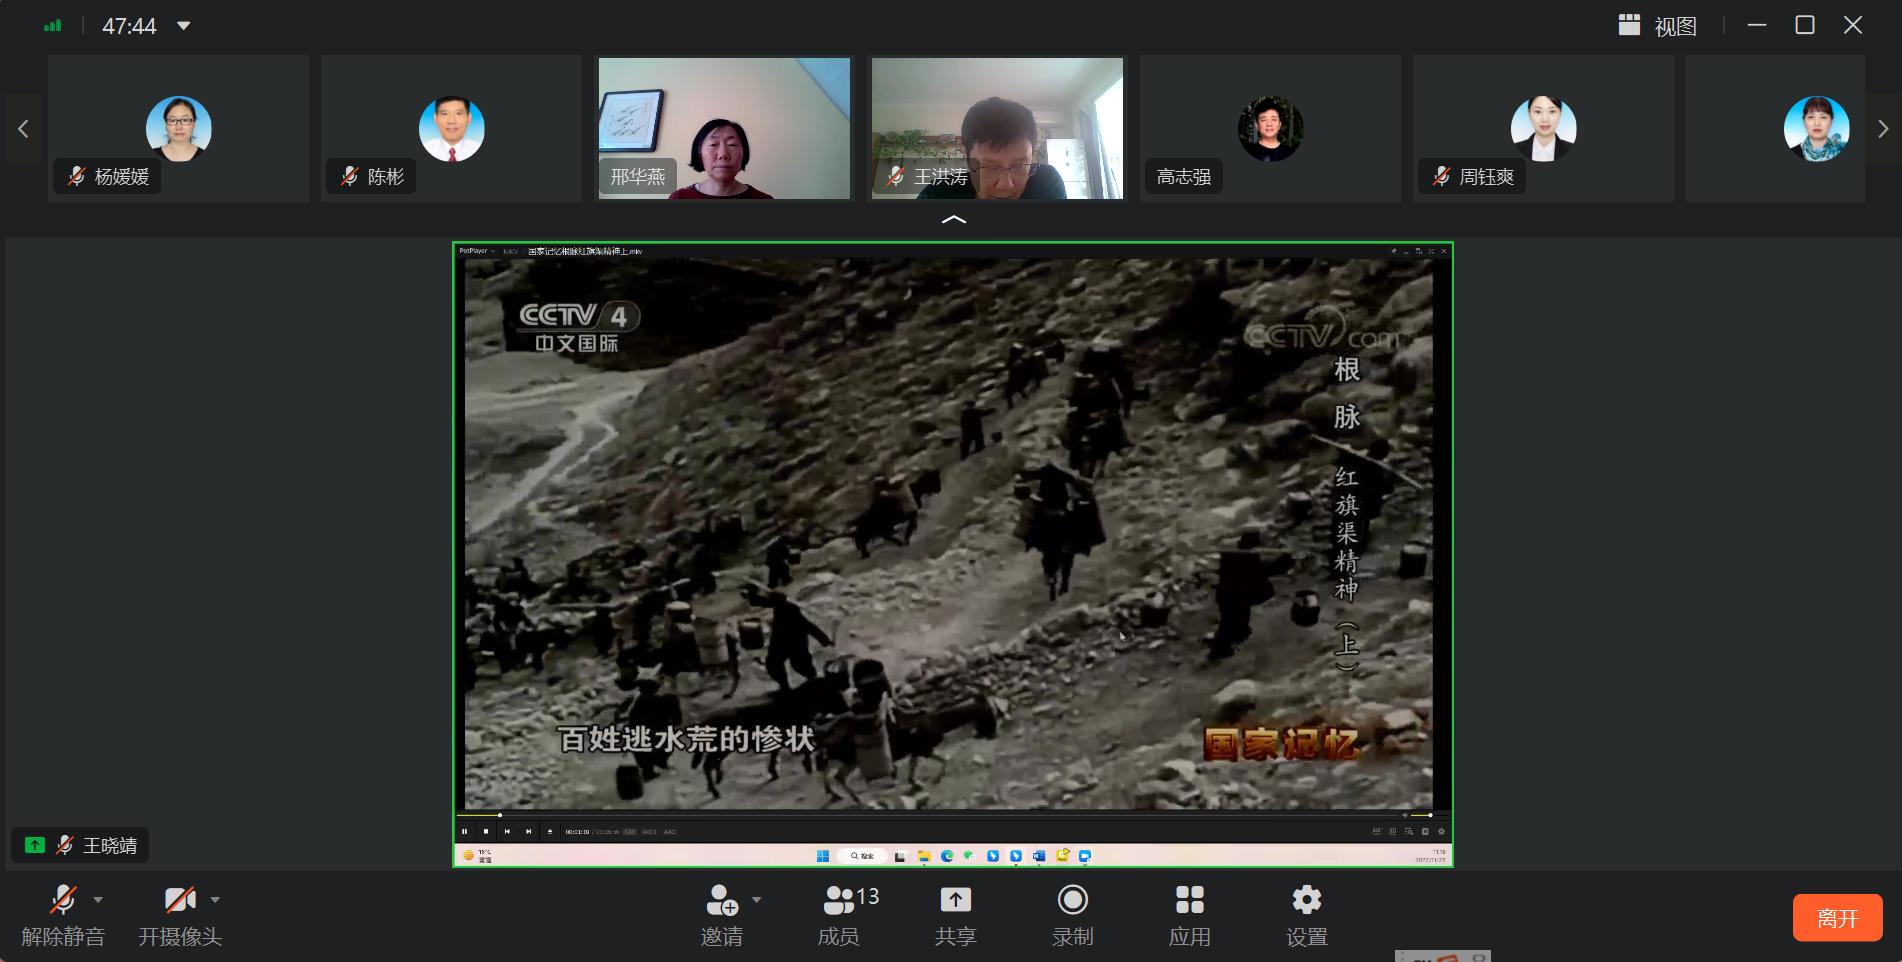Image resolution: width=1902 pixels, height=962 pixels.
Task: Open the 成员 members list
Action: tap(849, 916)
